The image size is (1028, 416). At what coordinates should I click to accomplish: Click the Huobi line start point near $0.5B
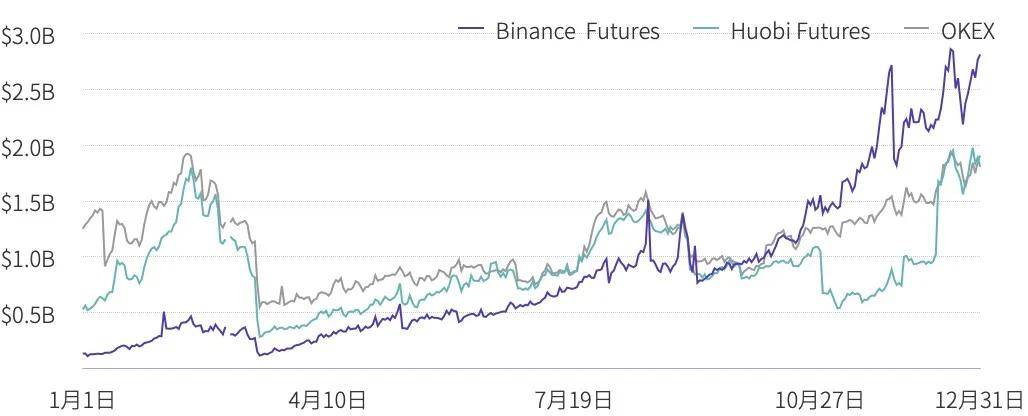tap(83, 307)
